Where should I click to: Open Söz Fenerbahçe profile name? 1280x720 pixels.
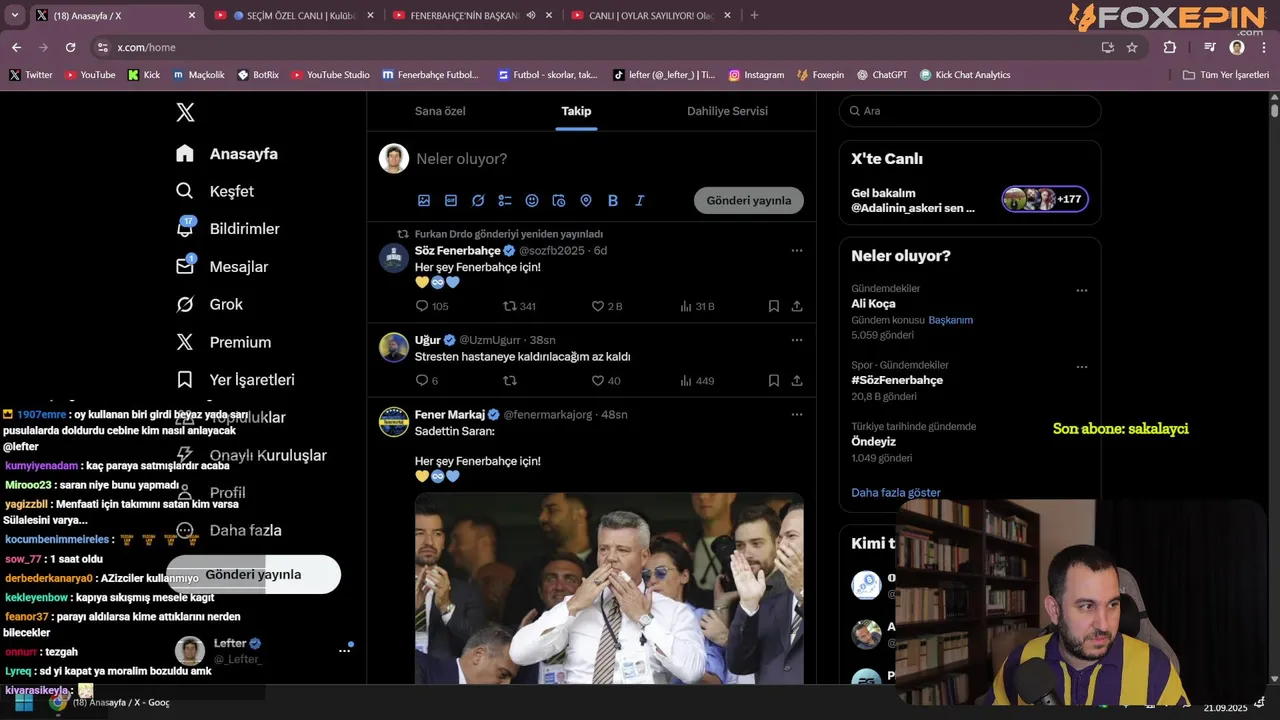click(458, 250)
